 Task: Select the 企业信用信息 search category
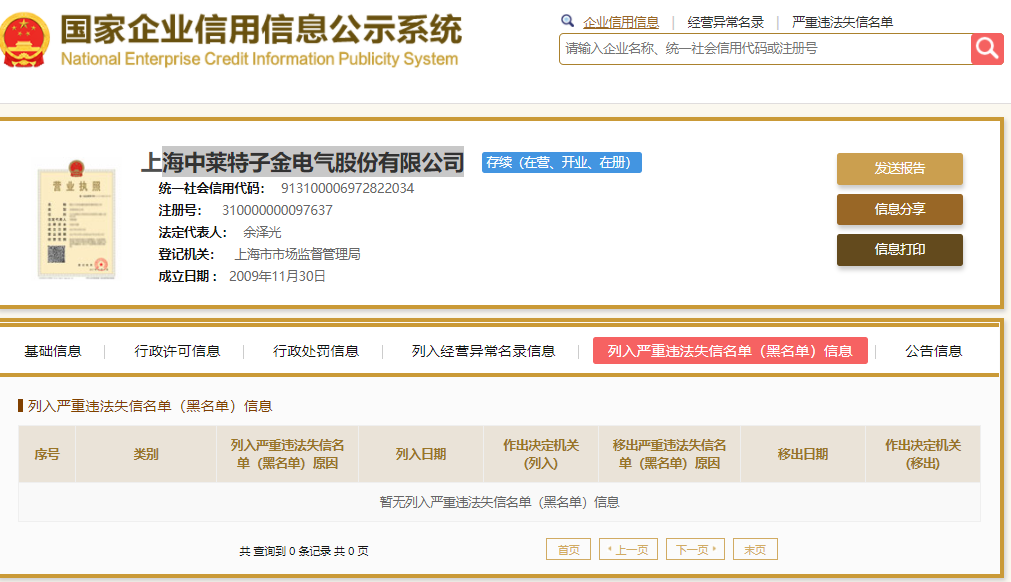coord(621,23)
